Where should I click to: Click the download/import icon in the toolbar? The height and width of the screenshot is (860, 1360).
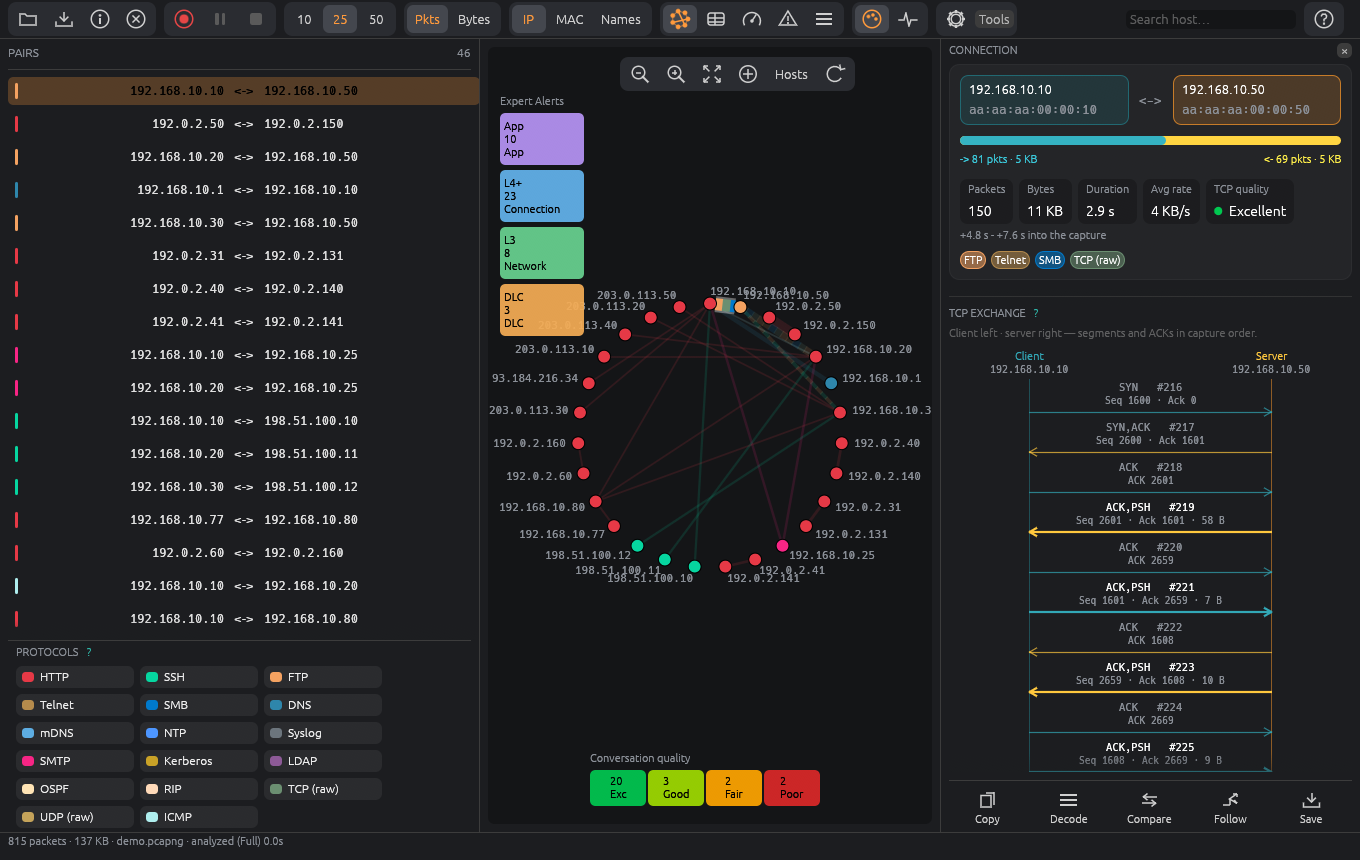point(64,19)
